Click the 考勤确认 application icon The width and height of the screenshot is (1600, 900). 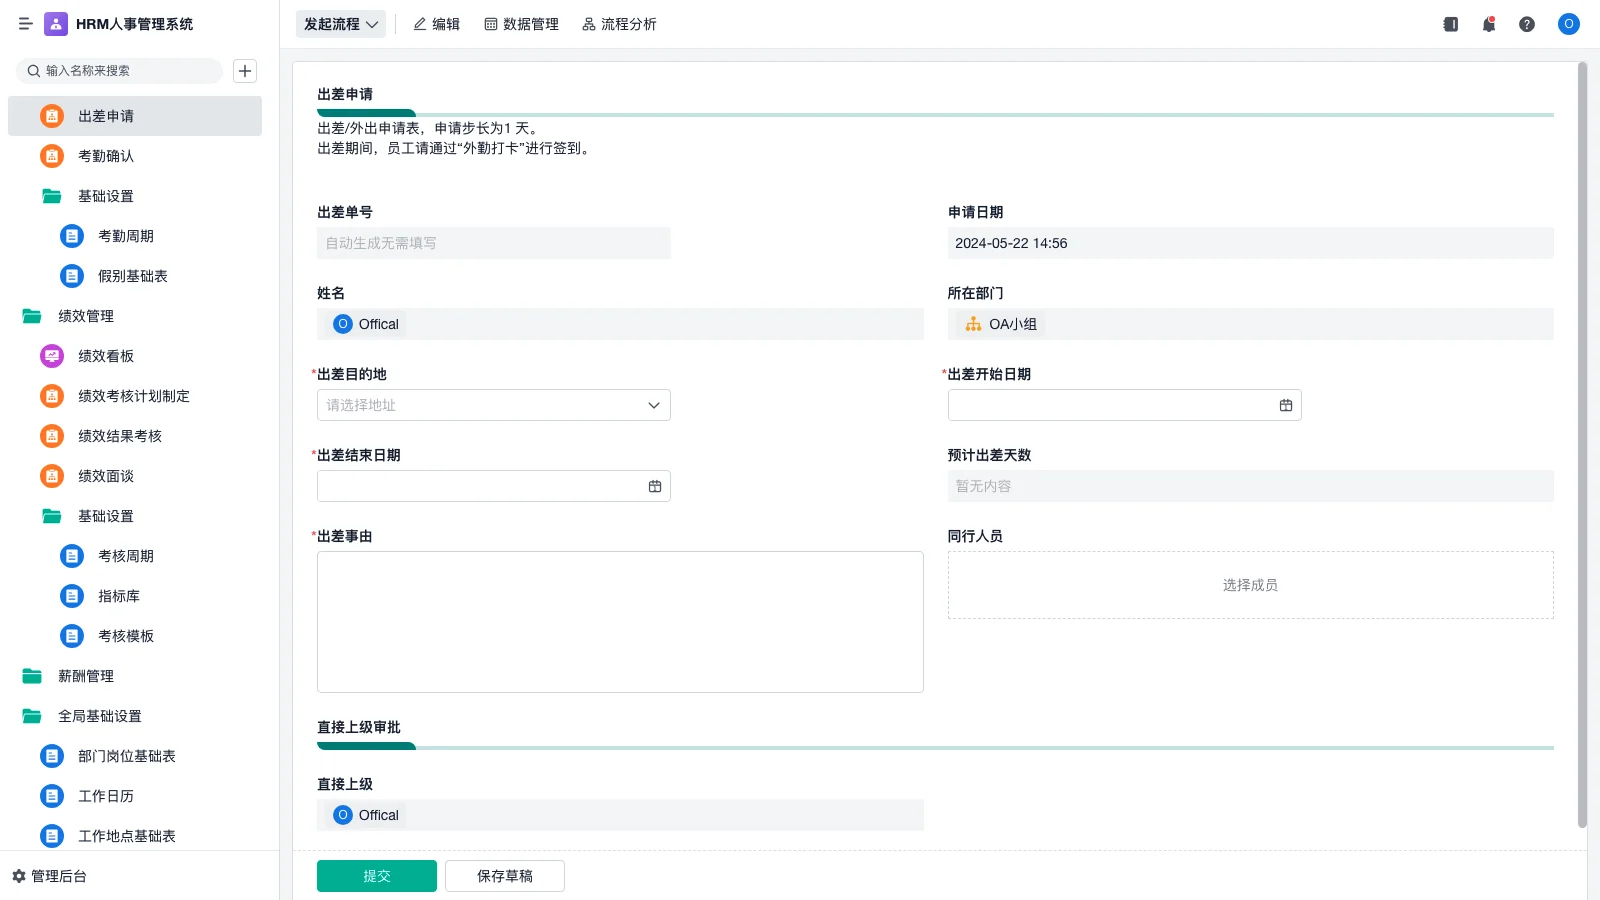[x=51, y=156]
